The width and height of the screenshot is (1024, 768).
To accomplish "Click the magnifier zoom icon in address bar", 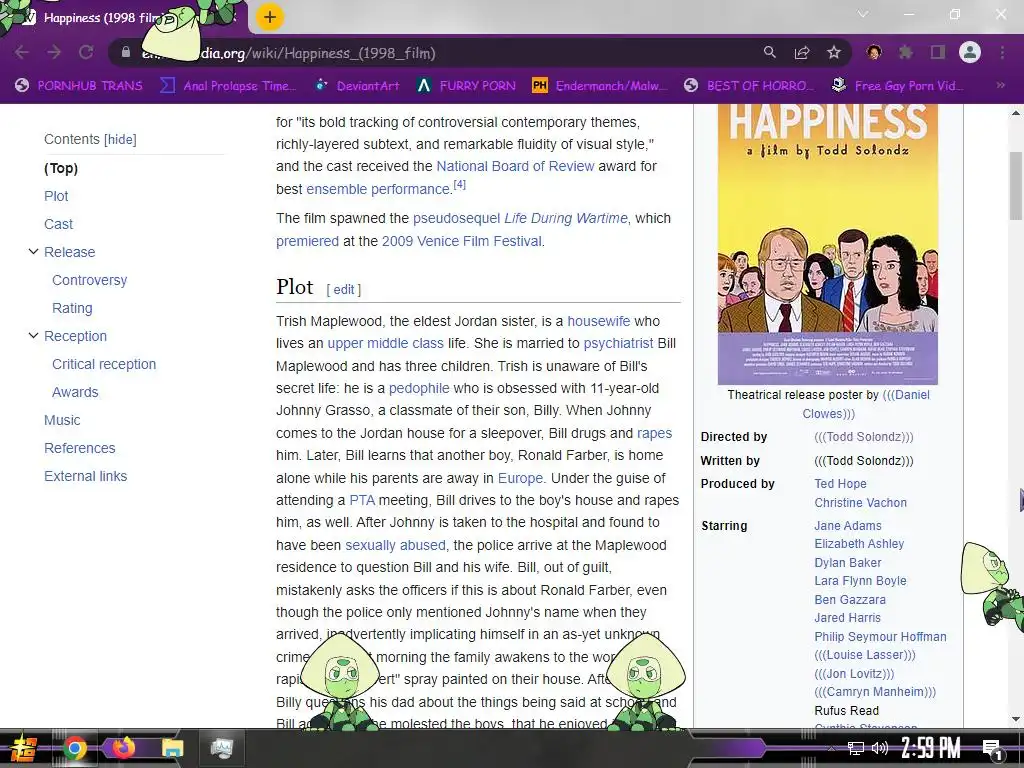I will click(x=770, y=52).
